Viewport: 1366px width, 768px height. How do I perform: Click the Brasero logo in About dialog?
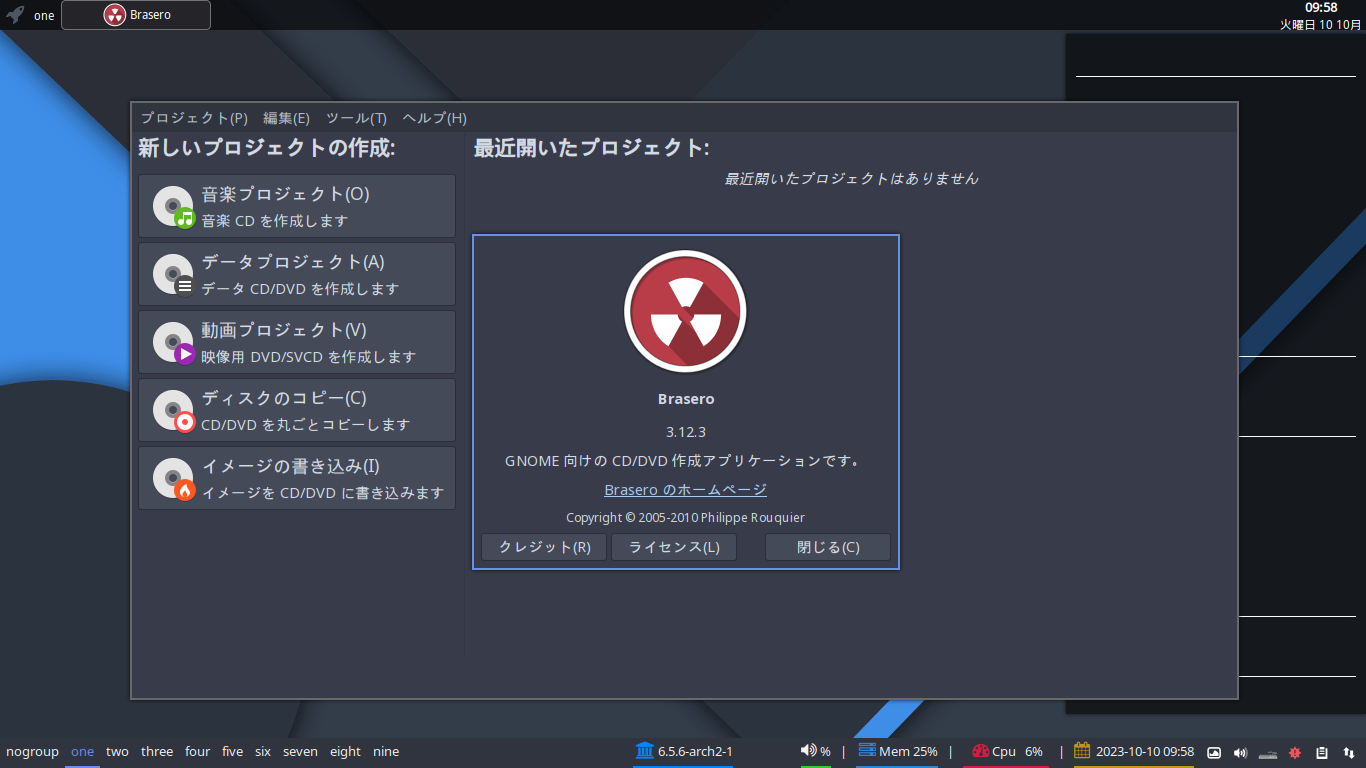[686, 311]
